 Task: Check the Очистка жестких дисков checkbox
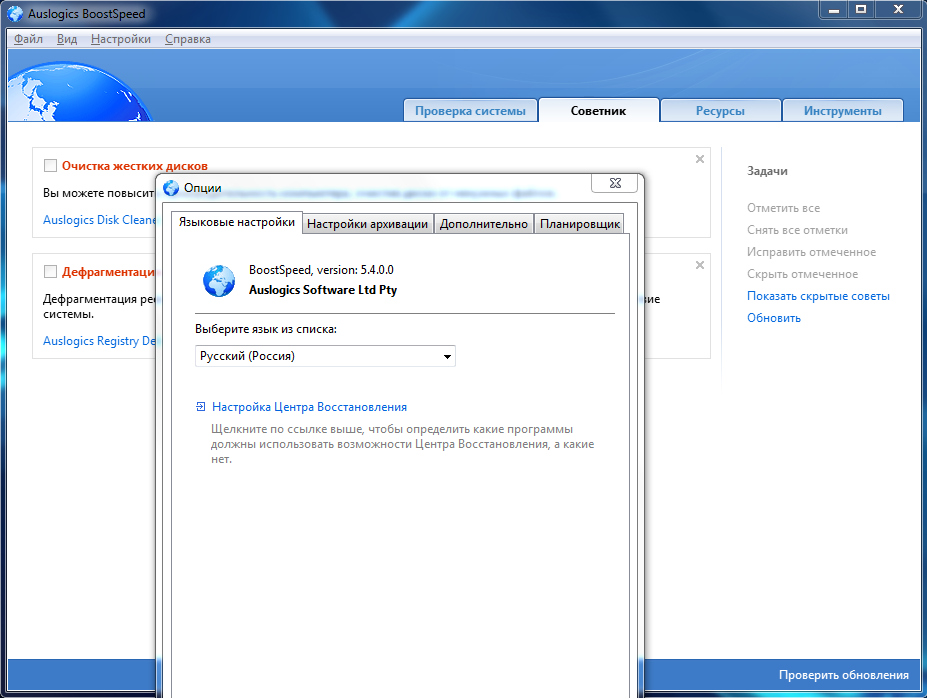[x=50, y=165]
